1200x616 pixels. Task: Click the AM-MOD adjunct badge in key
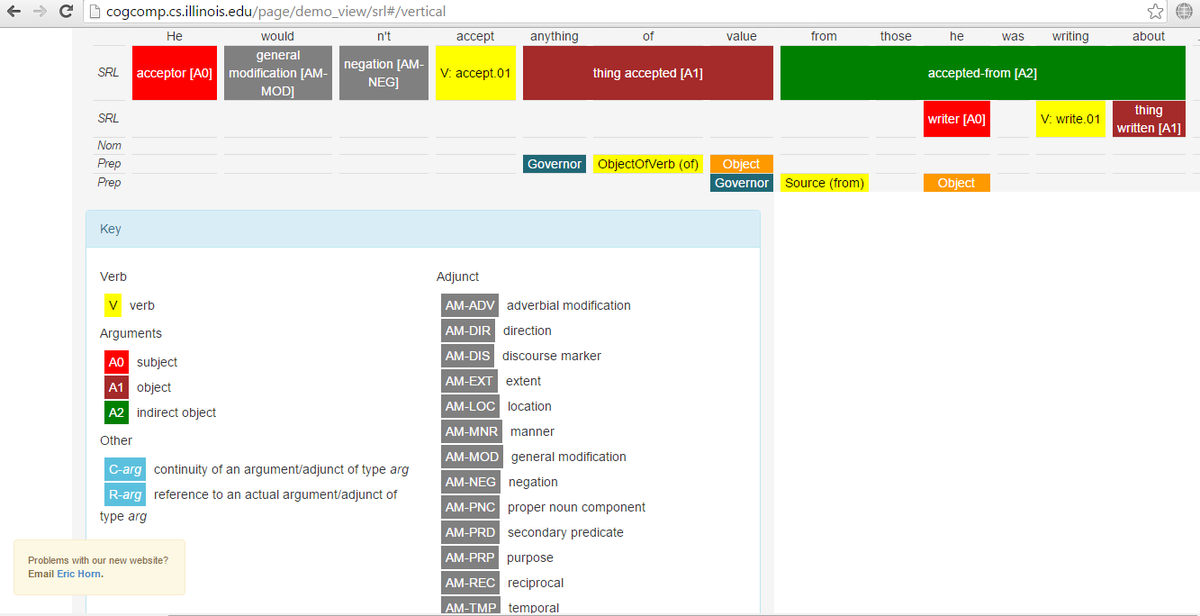point(472,456)
